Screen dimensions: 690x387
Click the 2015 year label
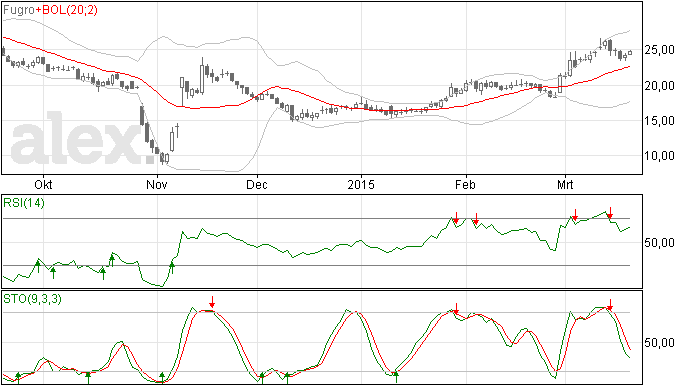pyautogui.click(x=361, y=184)
